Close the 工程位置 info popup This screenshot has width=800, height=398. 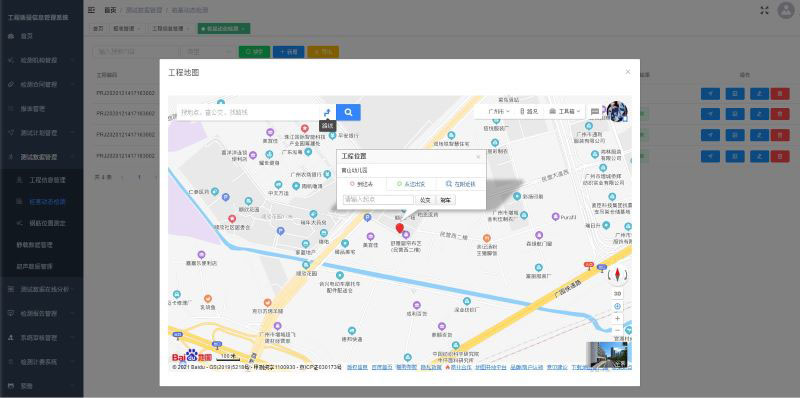[478, 157]
